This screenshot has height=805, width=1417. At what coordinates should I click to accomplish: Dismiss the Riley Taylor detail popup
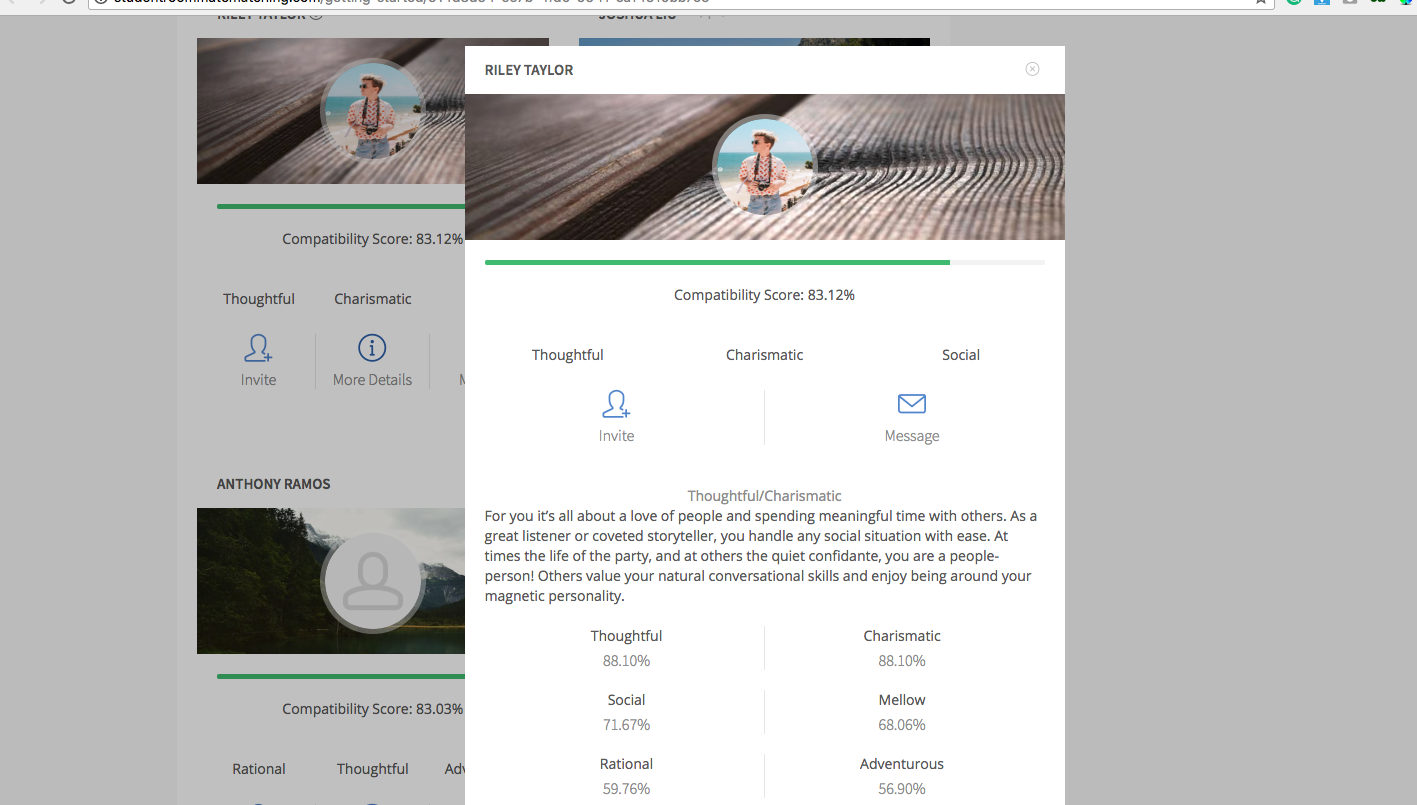click(1032, 68)
